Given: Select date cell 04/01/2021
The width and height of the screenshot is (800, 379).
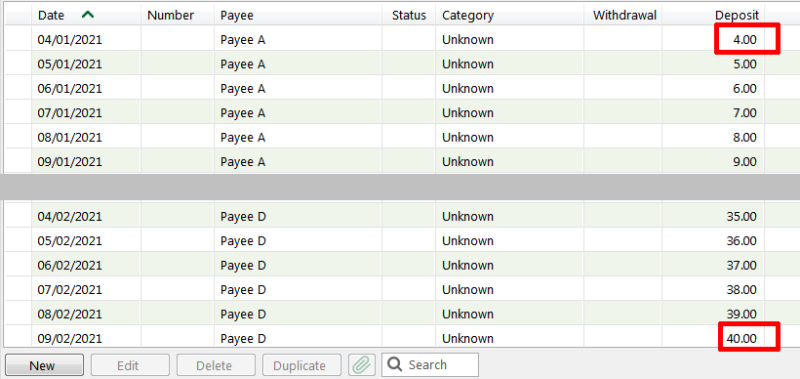Looking at the screenshot, I should tap(70, 39).
